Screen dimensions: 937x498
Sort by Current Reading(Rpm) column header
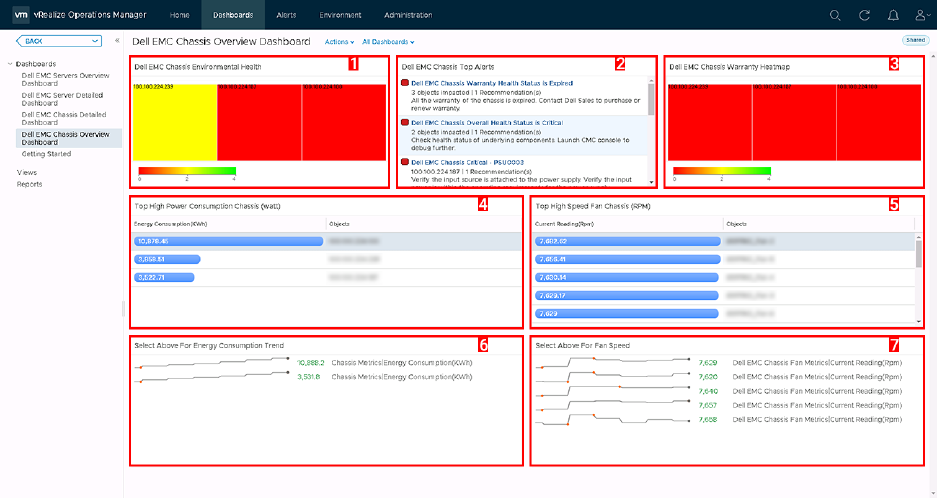coord(565,224)
